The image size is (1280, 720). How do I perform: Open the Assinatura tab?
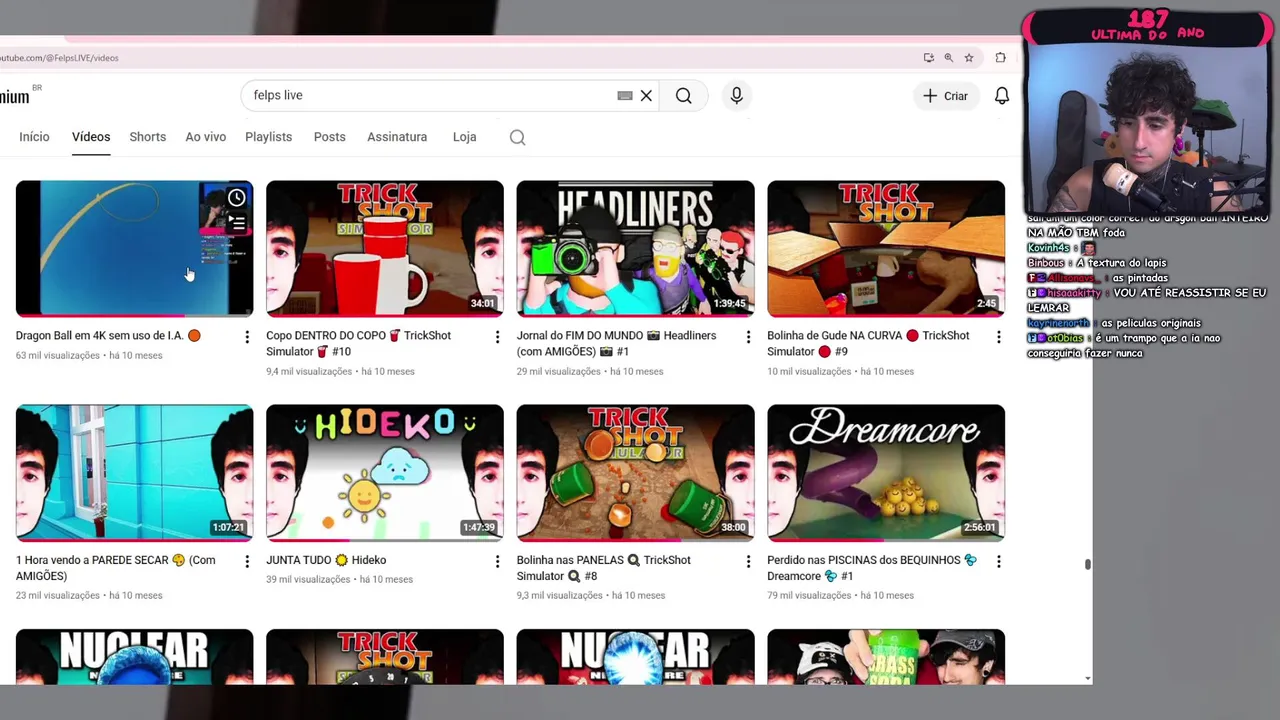397,137
